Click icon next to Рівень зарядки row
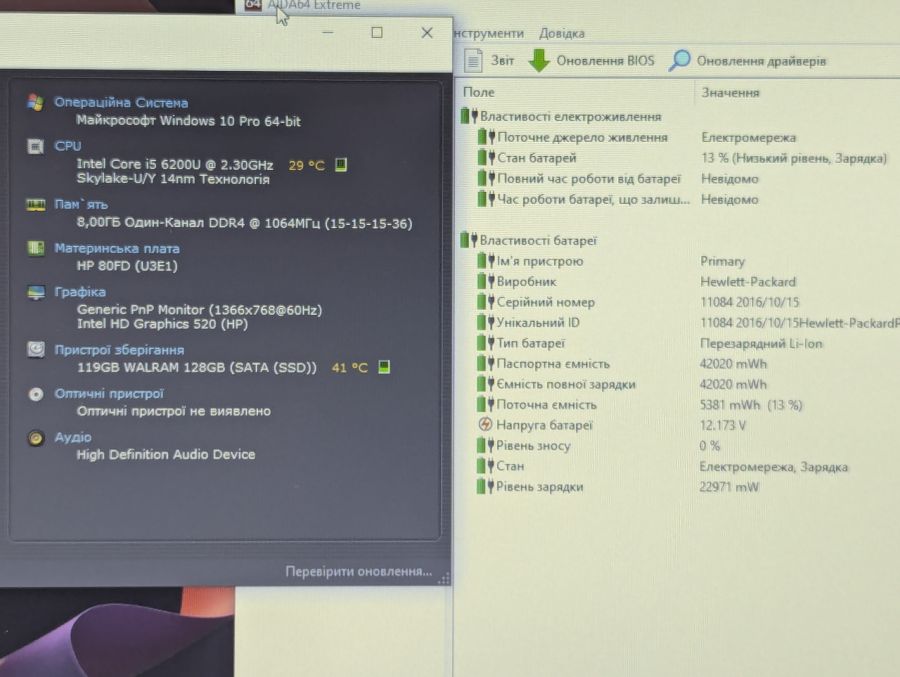The height and width of the screenshot is (677, 900). 486,486
